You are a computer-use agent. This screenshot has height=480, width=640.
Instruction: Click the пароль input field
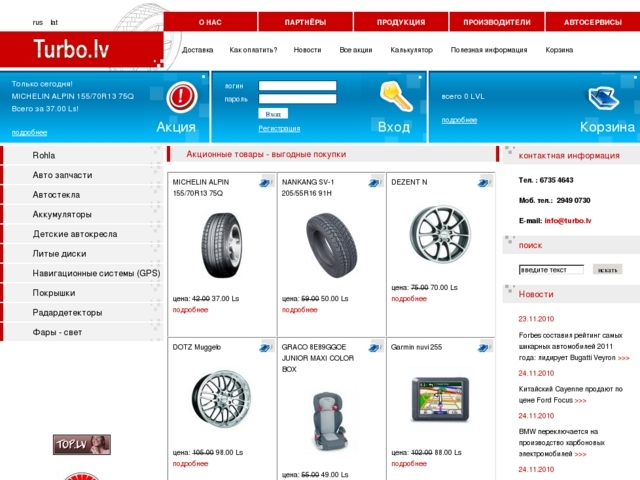coord(298,99)
